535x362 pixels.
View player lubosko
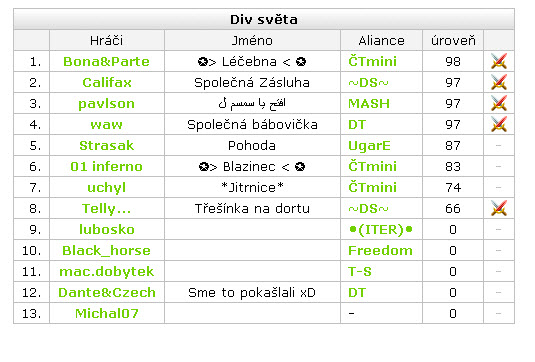(107, 230)
